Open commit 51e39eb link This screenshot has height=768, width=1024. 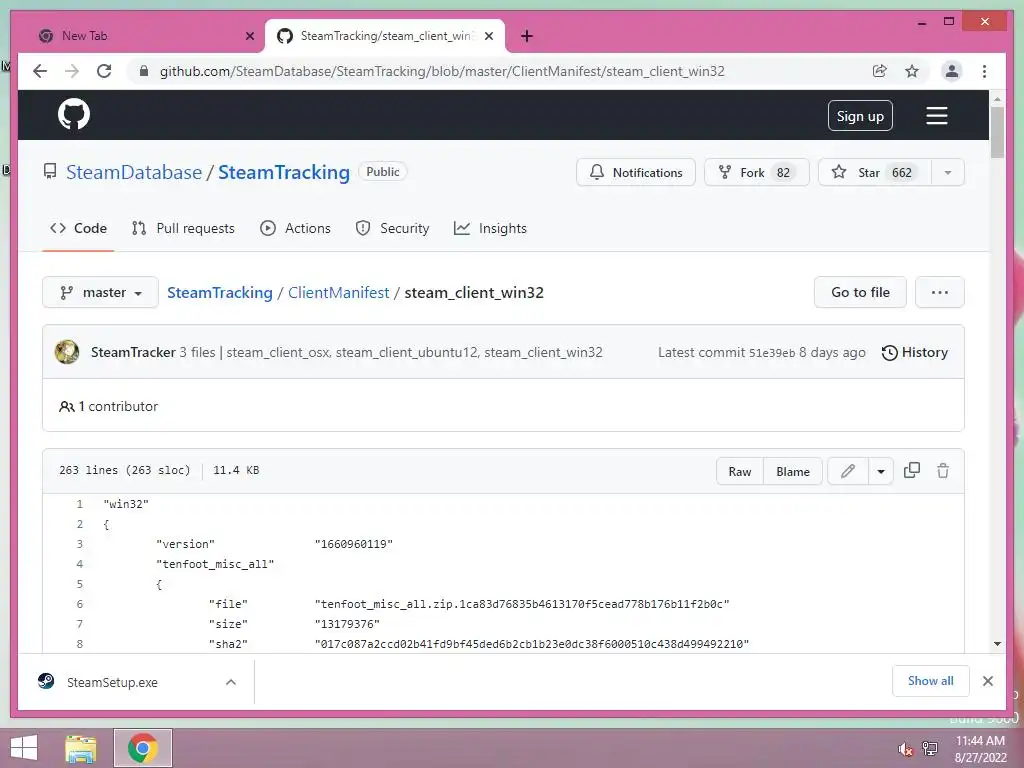click(771, 353)
